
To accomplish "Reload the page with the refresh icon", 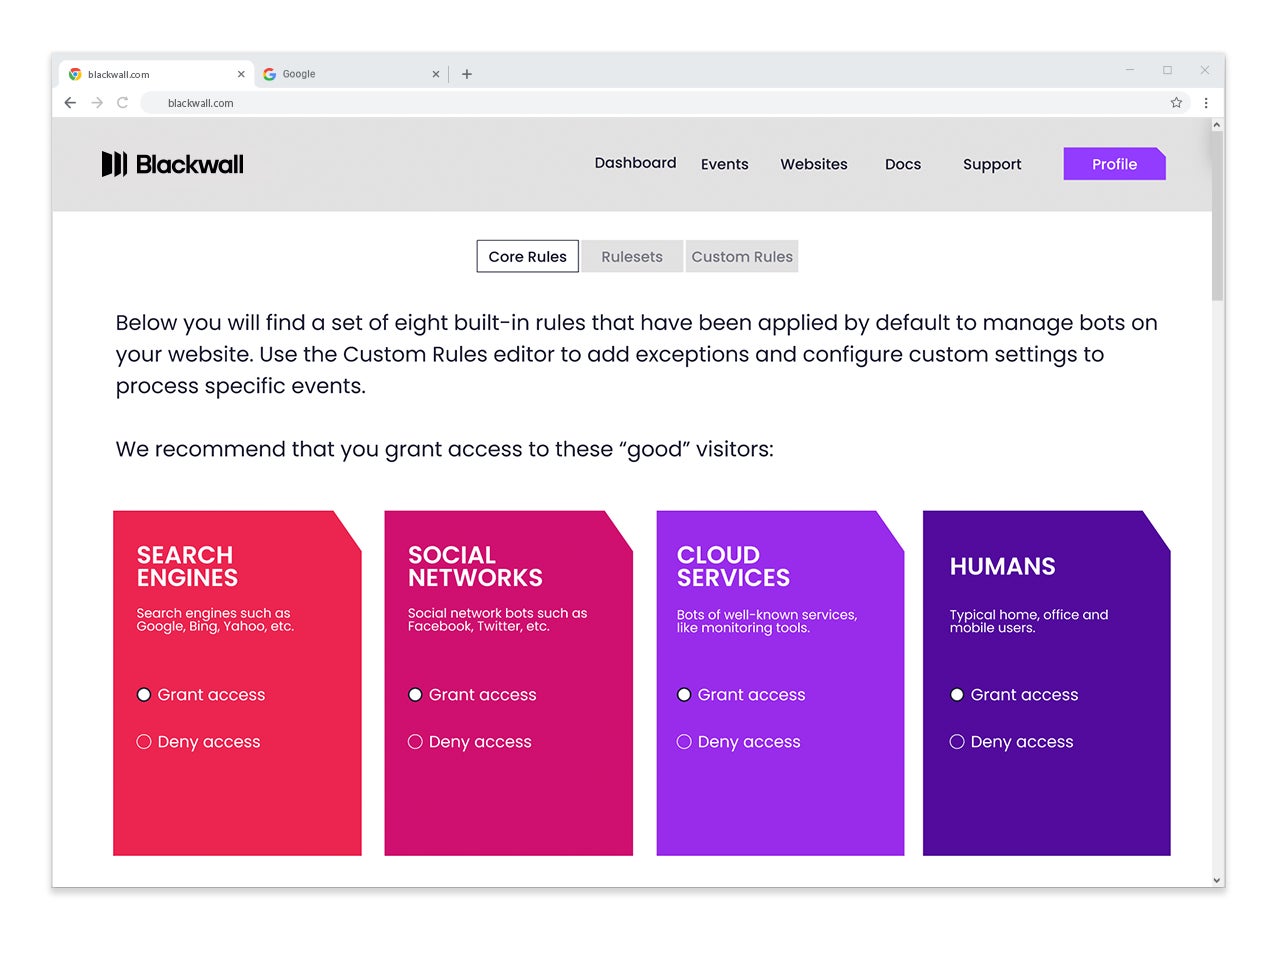I will tap(123, 103).
